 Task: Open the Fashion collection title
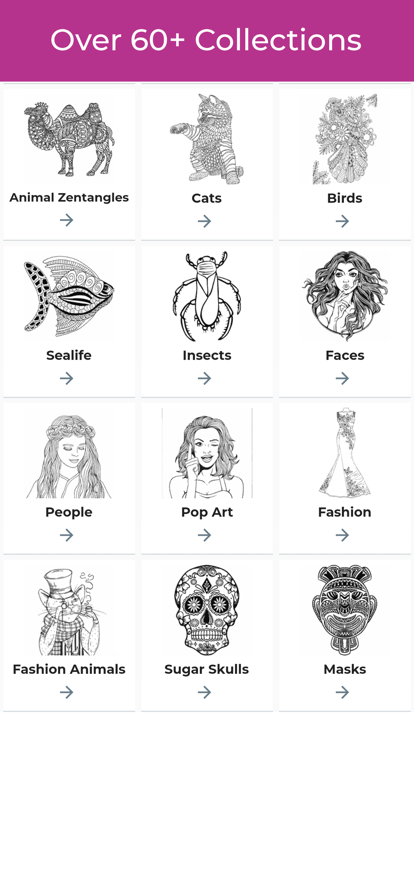pos(345,512)
